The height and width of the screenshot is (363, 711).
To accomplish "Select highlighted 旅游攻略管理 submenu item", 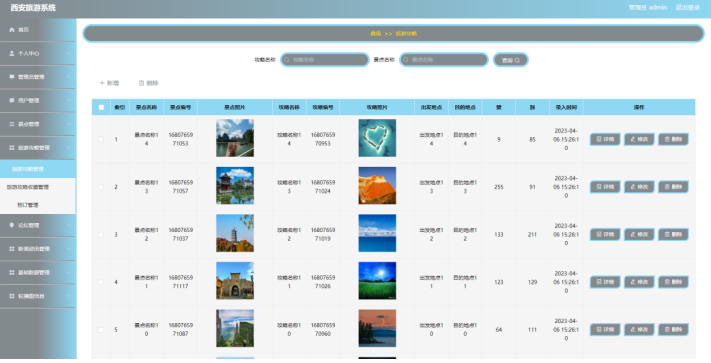I will click(x=38, y=169).
